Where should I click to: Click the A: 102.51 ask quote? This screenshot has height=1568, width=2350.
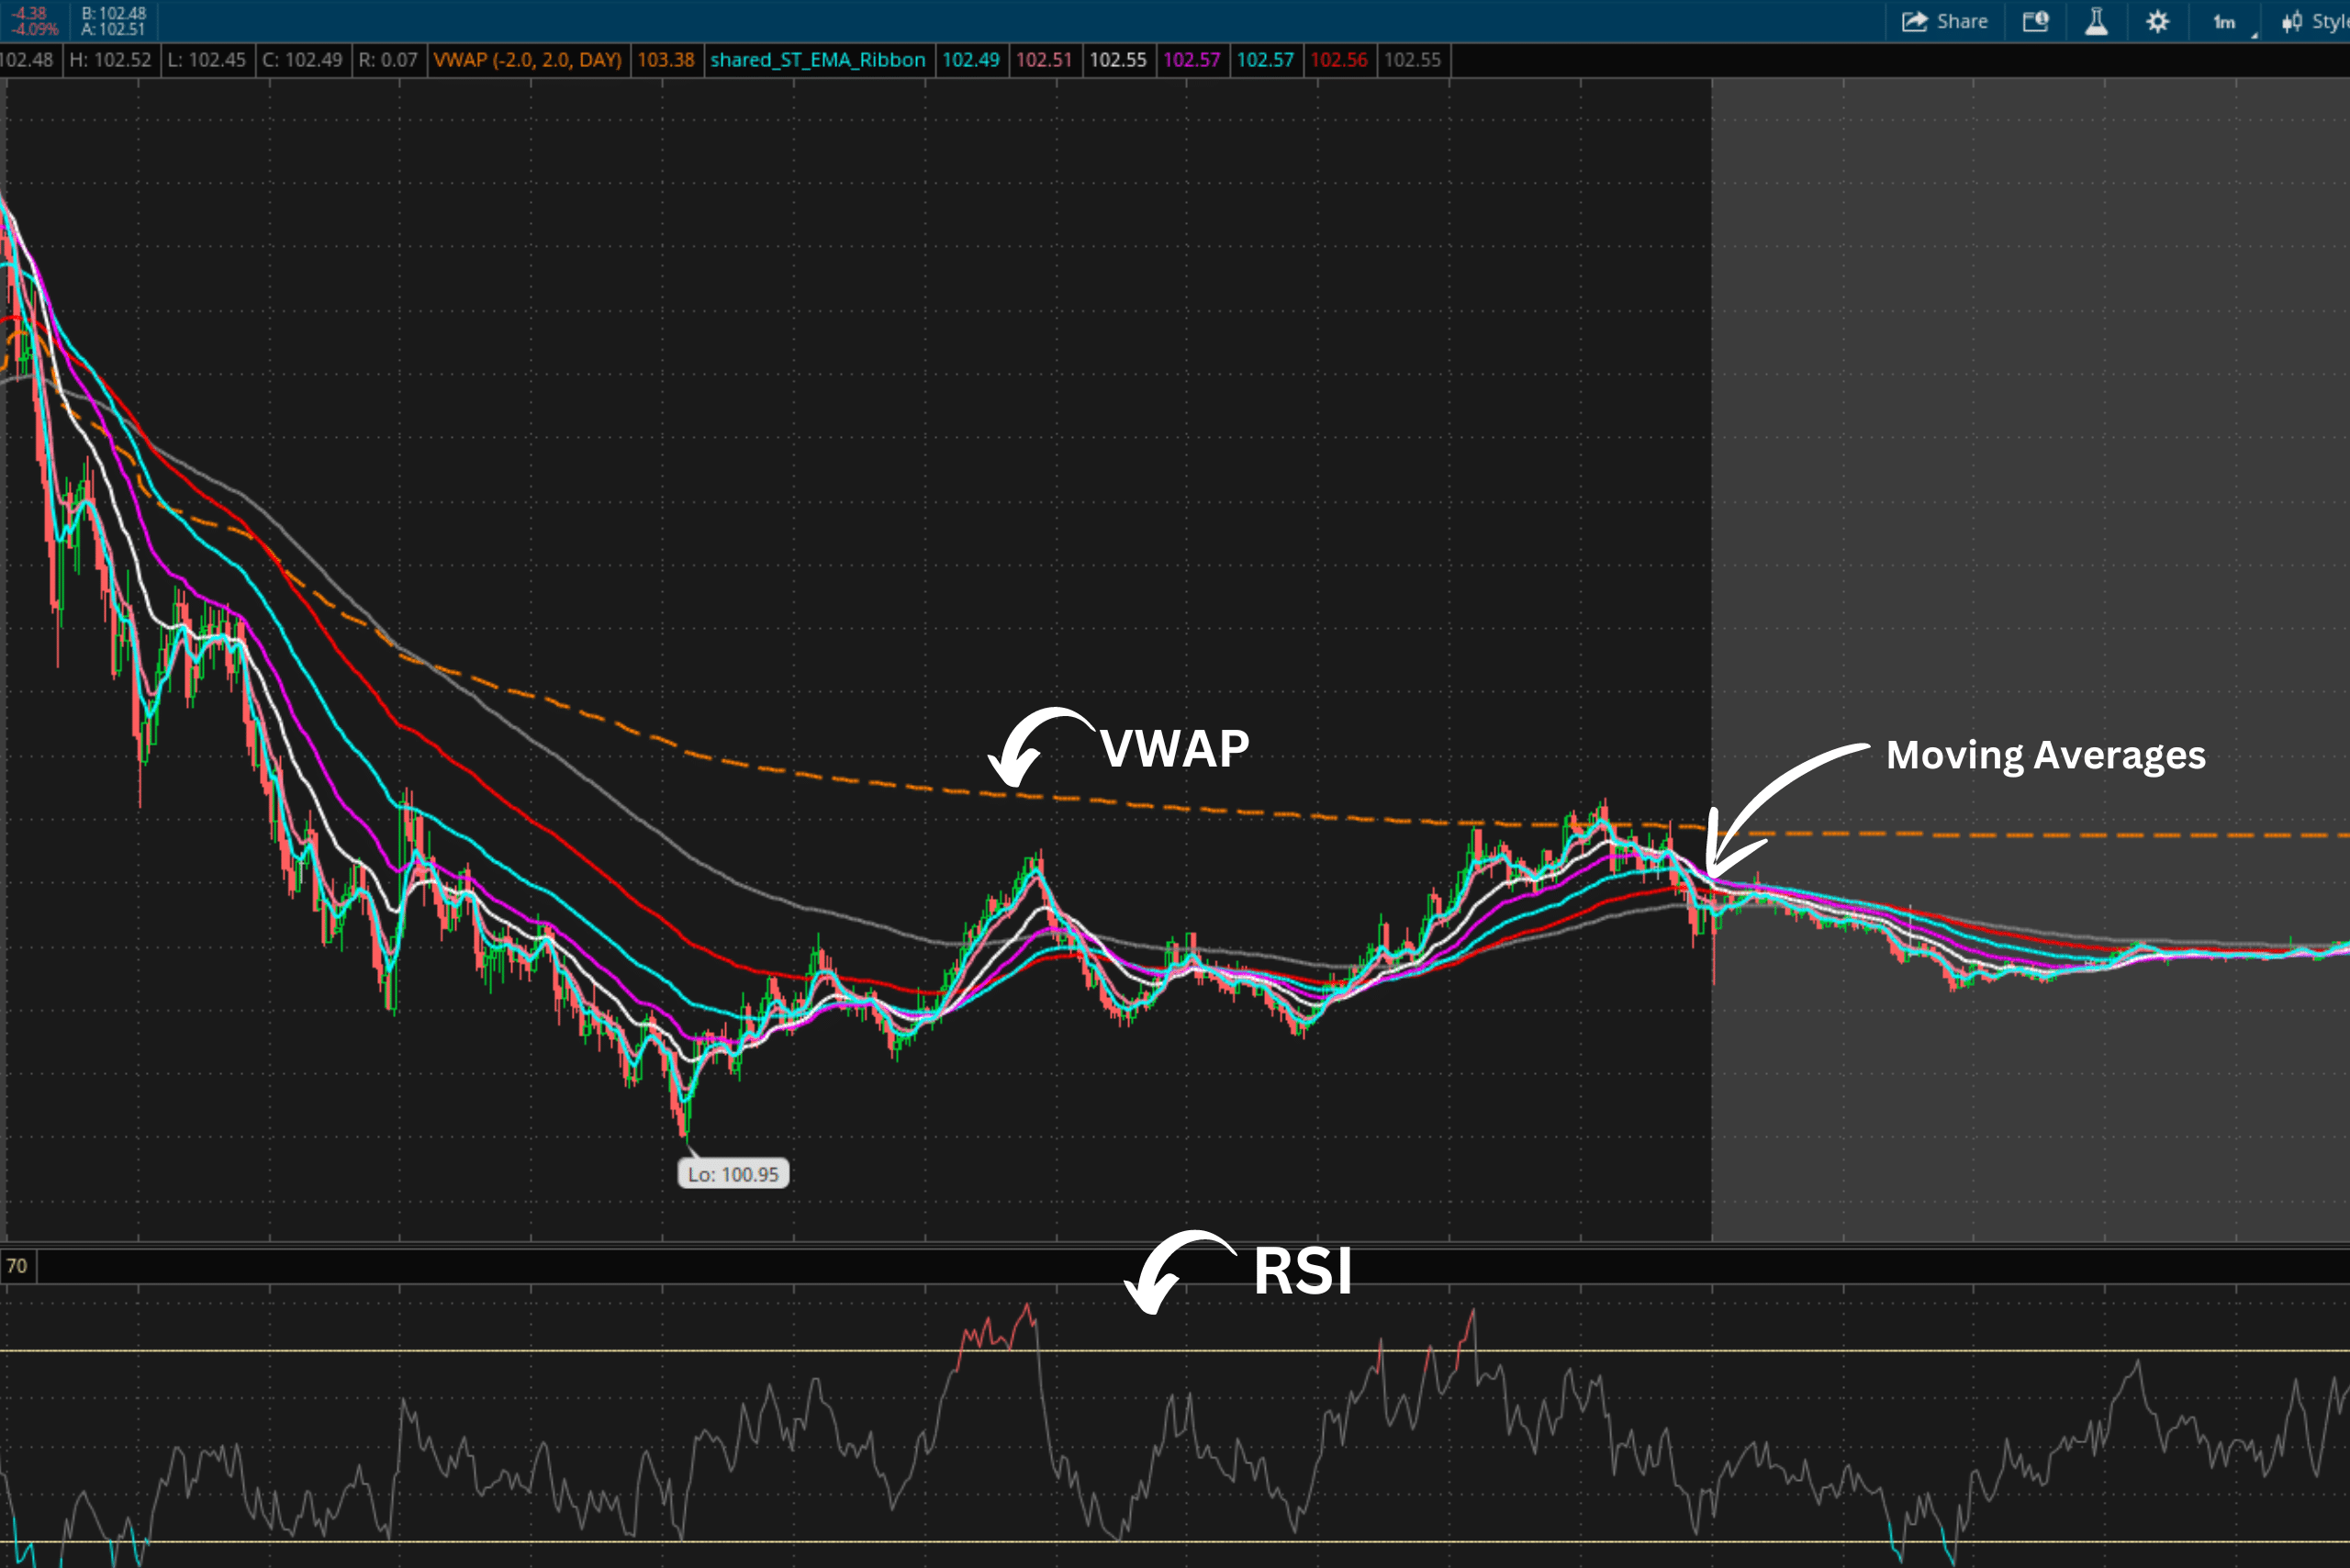114,29
